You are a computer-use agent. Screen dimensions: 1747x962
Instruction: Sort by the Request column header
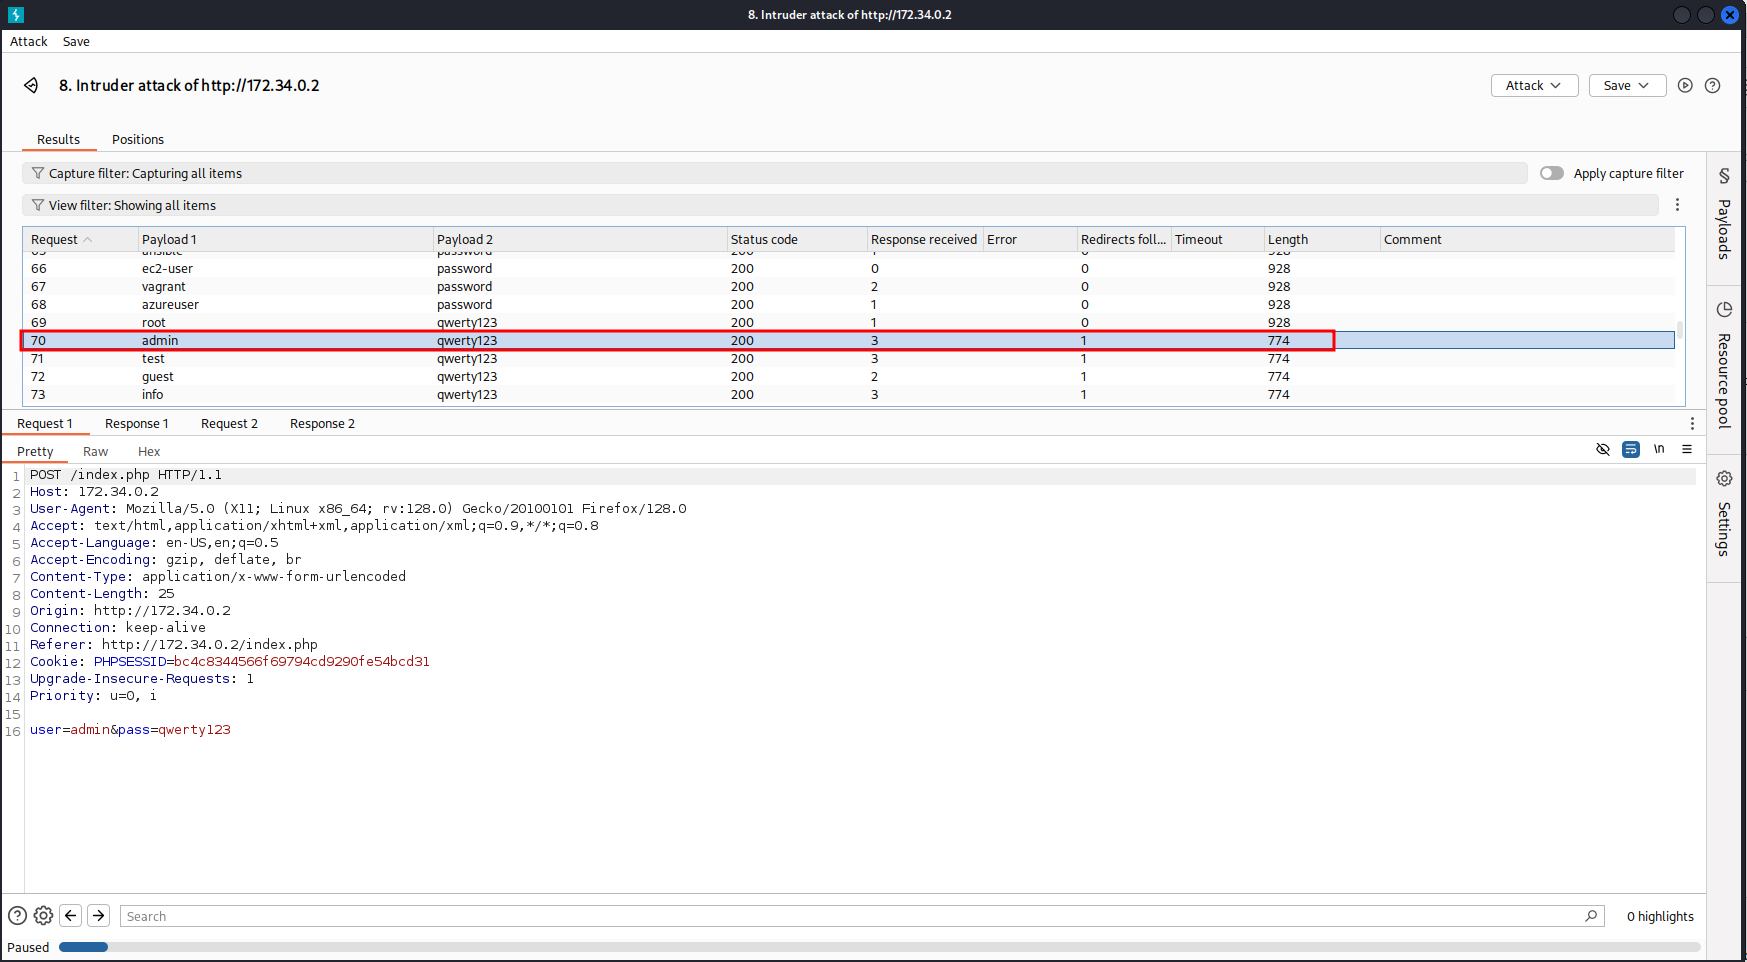pos(80,239)
